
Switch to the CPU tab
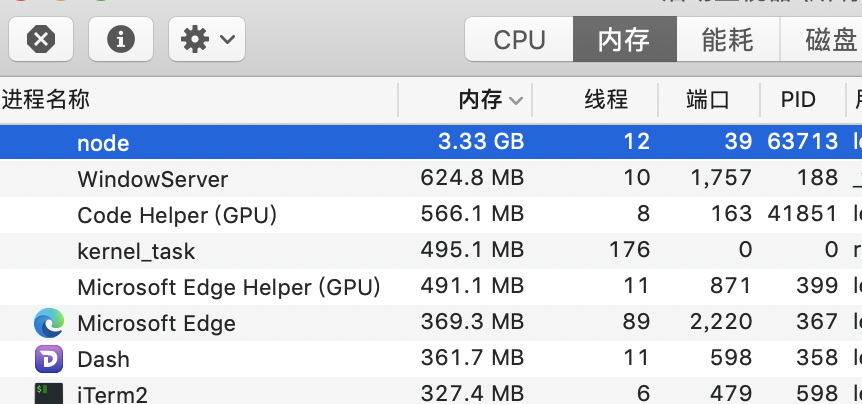click(519, 40)
